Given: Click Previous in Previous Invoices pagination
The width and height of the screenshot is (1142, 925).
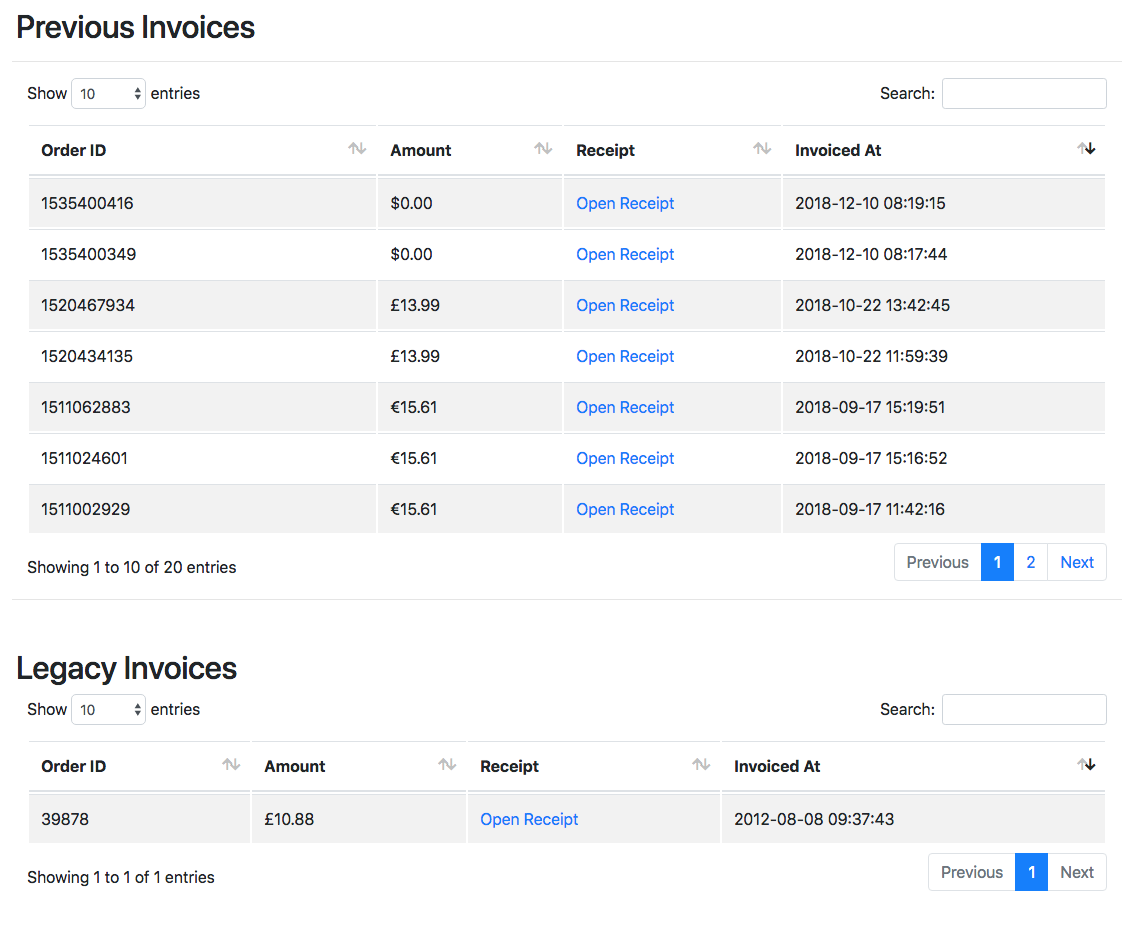Looking at the screenshot, I should (937, 562).
